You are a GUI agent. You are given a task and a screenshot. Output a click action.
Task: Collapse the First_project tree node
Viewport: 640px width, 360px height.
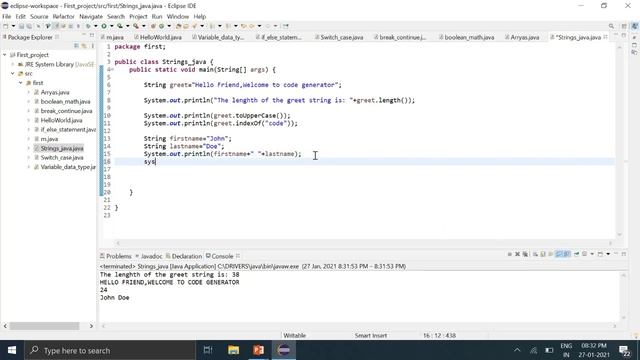(5, 55)
